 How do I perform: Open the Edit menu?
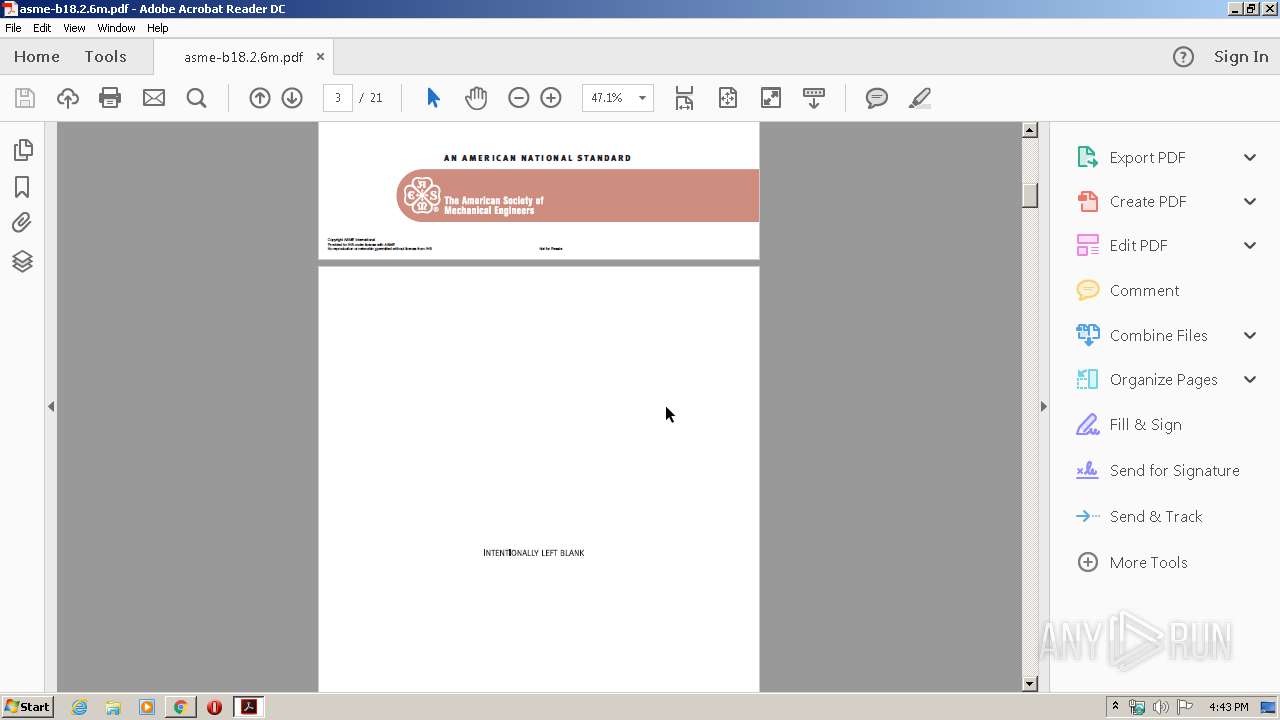point(42,28)
